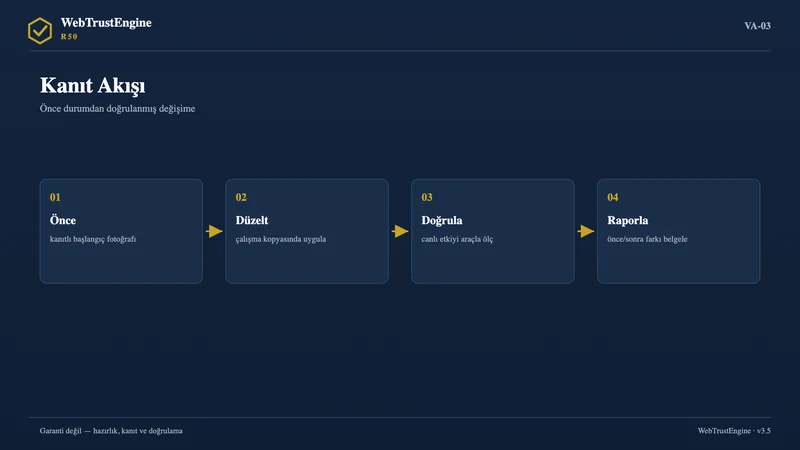800x450 pixels.
Task: Click the R50 label under the logo
Action: [x=69, y=37]
